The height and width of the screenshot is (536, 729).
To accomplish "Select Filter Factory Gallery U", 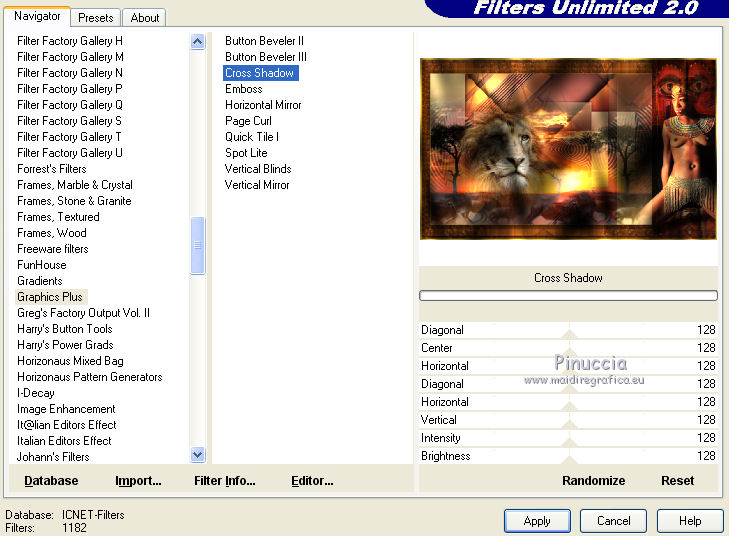I will pos(70,153).
